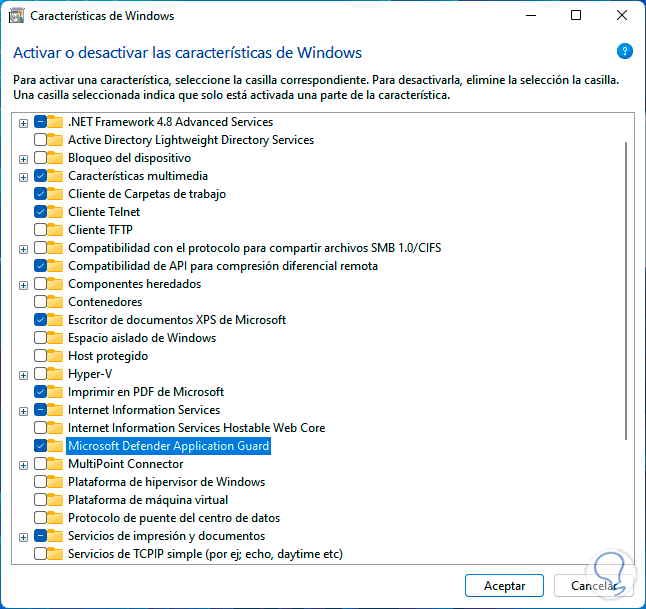Click the folder icon next to Contenedores
This screenshot has height=609, width=646.
56,302
